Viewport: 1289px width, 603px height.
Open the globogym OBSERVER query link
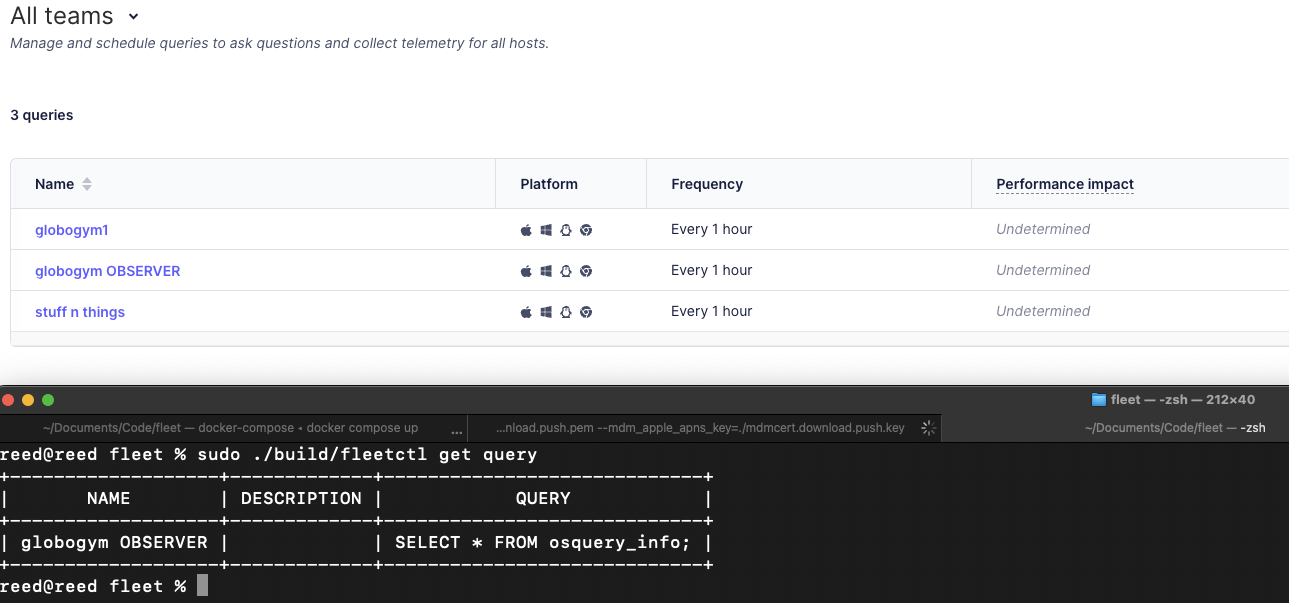pos(108,271)
